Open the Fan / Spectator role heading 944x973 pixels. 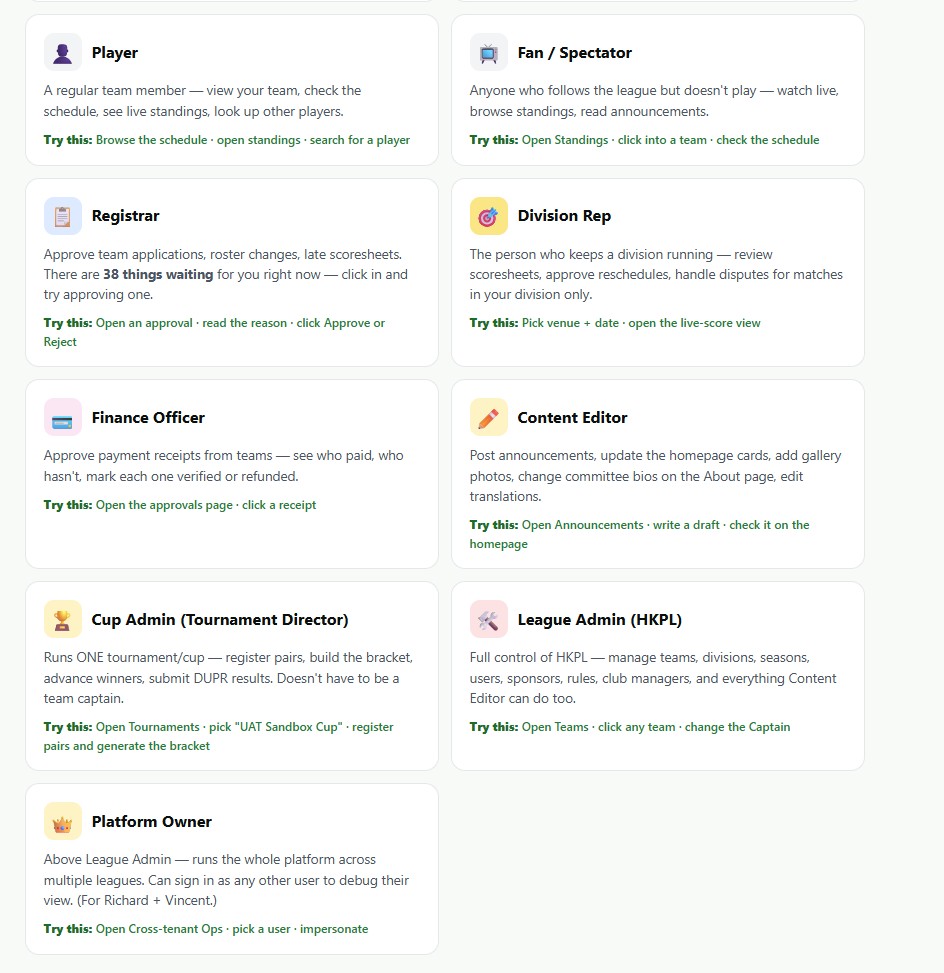click(x=575, y=53)
